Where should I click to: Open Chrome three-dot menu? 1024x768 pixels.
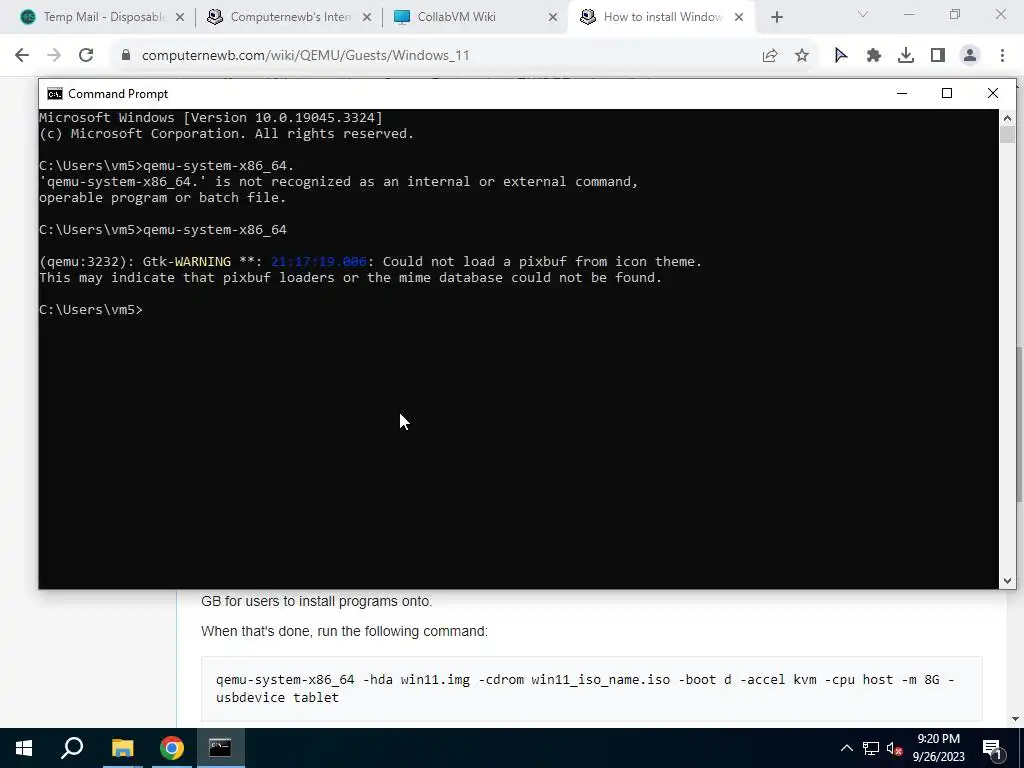[1002, 56]
